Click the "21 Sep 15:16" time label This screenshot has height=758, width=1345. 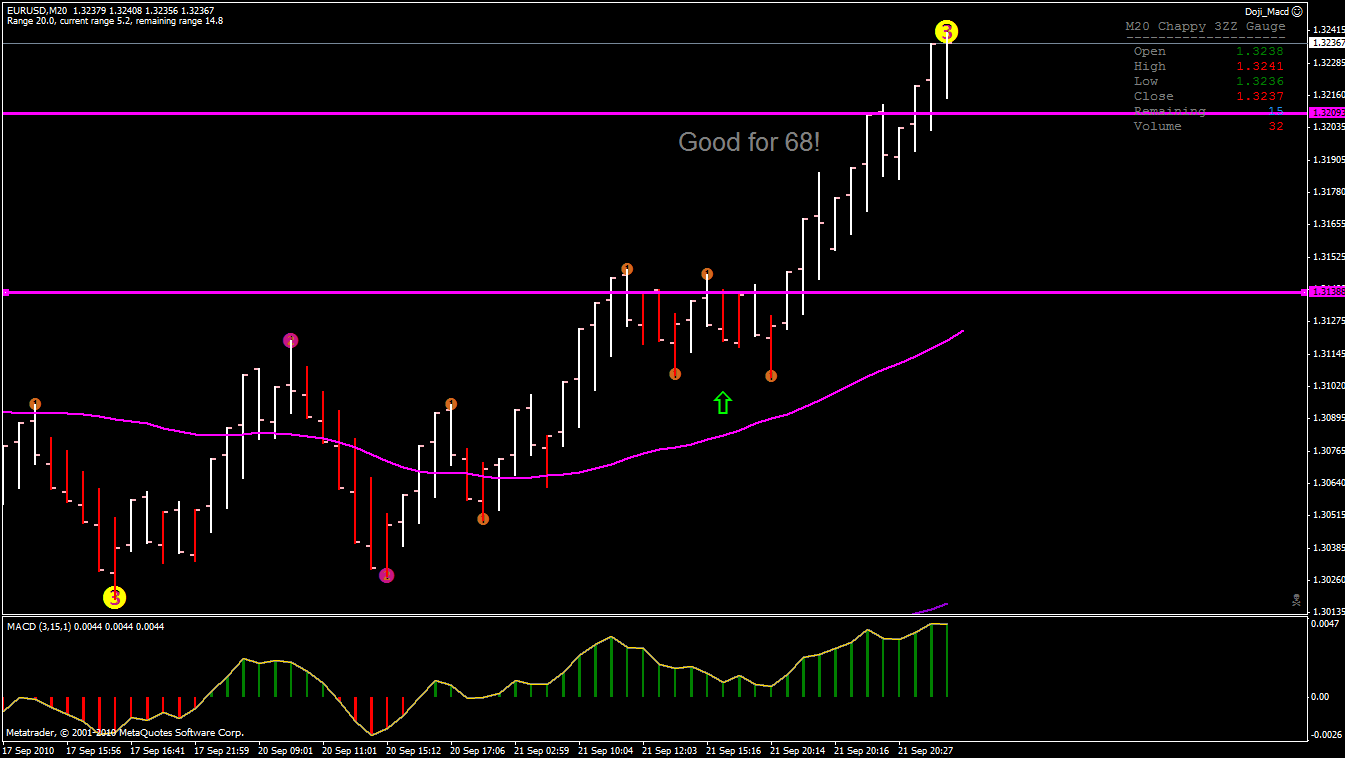tap(734, 750)
